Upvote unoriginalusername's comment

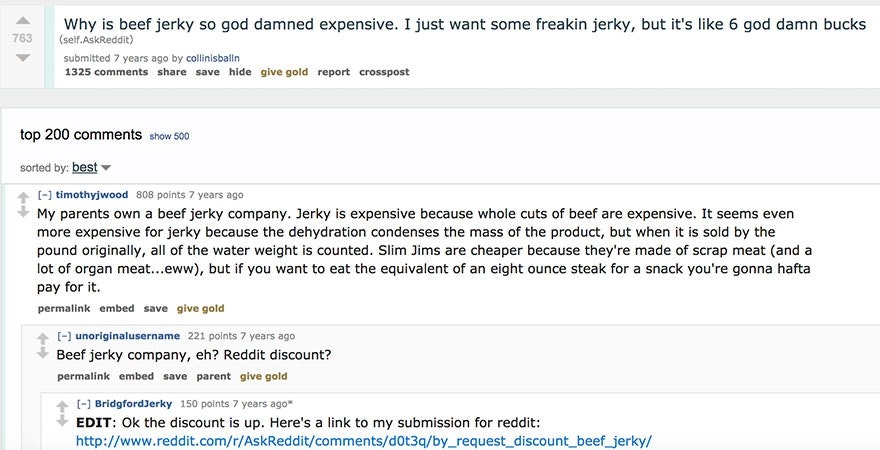(43, 337)
